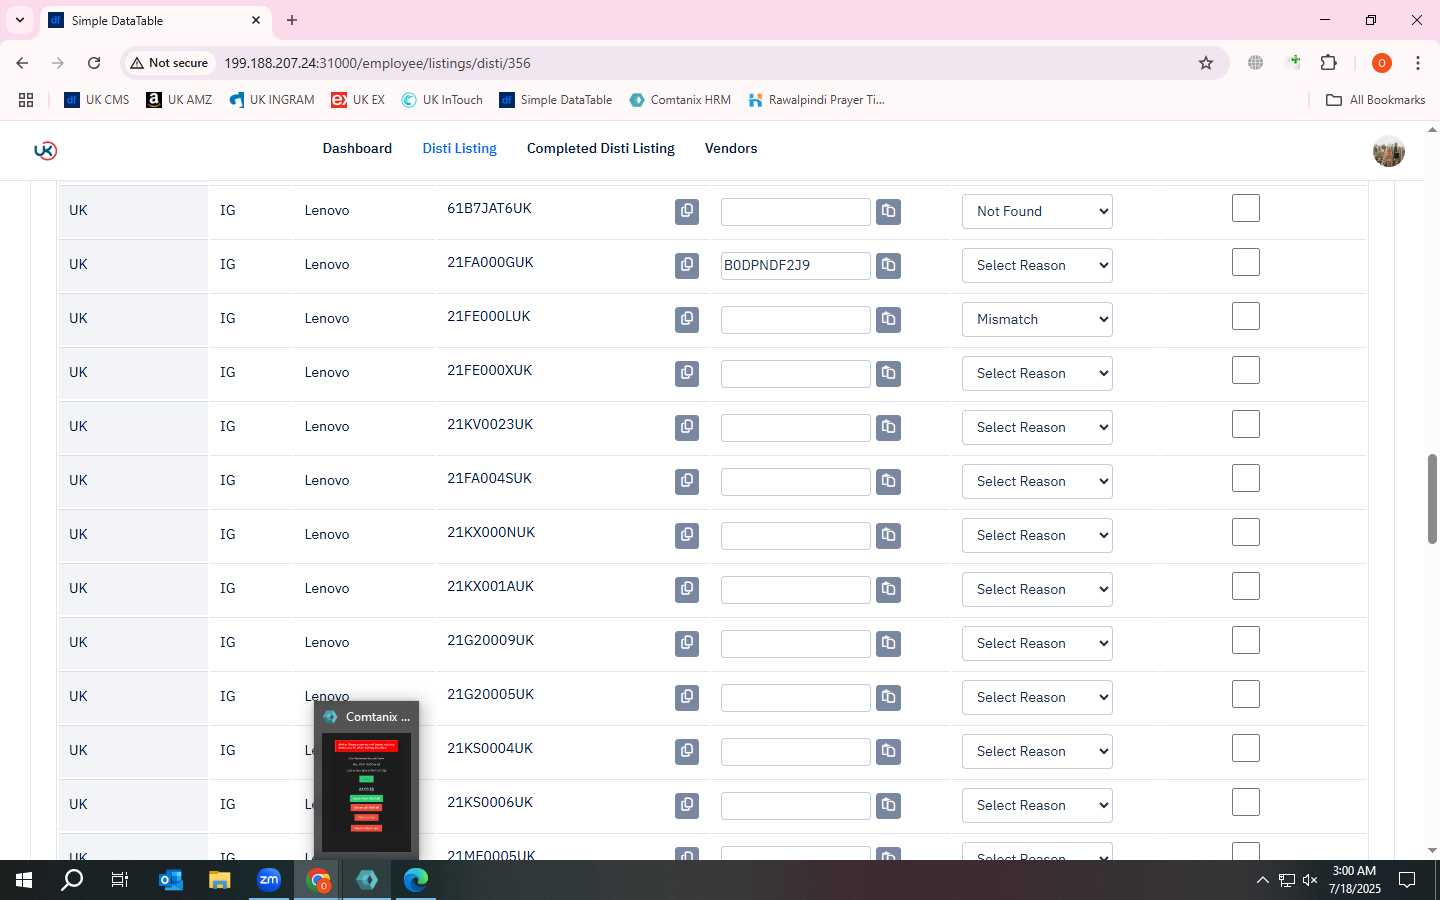Open Completed Disti Listing page
1440x900 pixels.
point(601,148)
